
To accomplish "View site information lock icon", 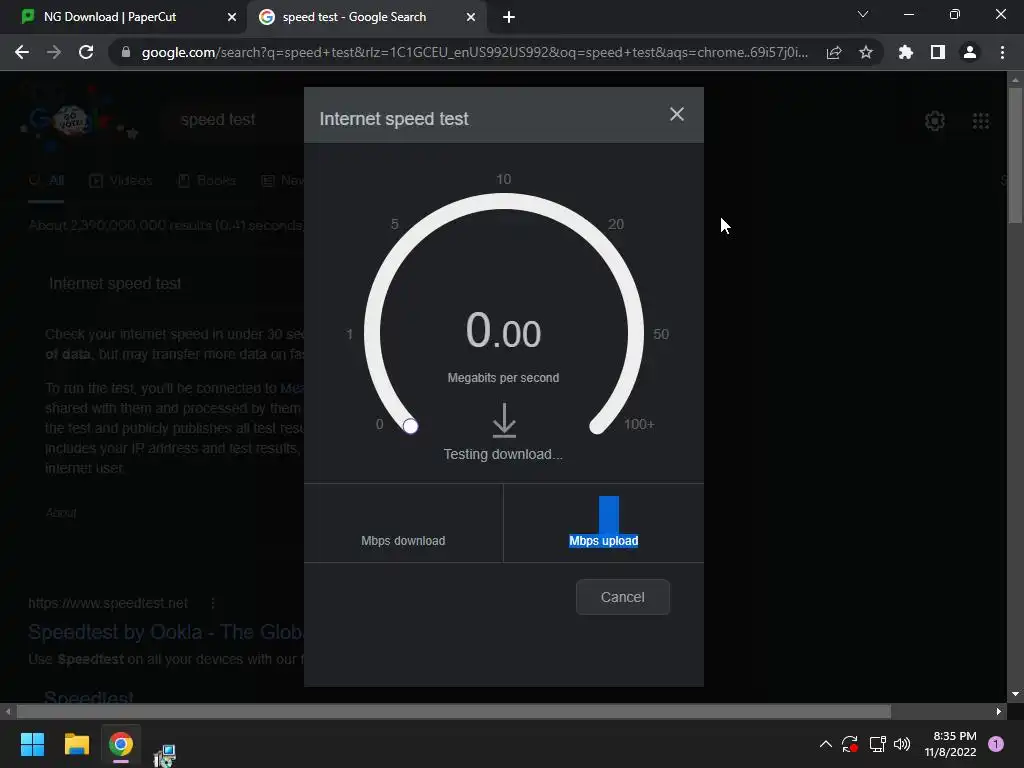I will pyautogui.click(x=126, y=52).
